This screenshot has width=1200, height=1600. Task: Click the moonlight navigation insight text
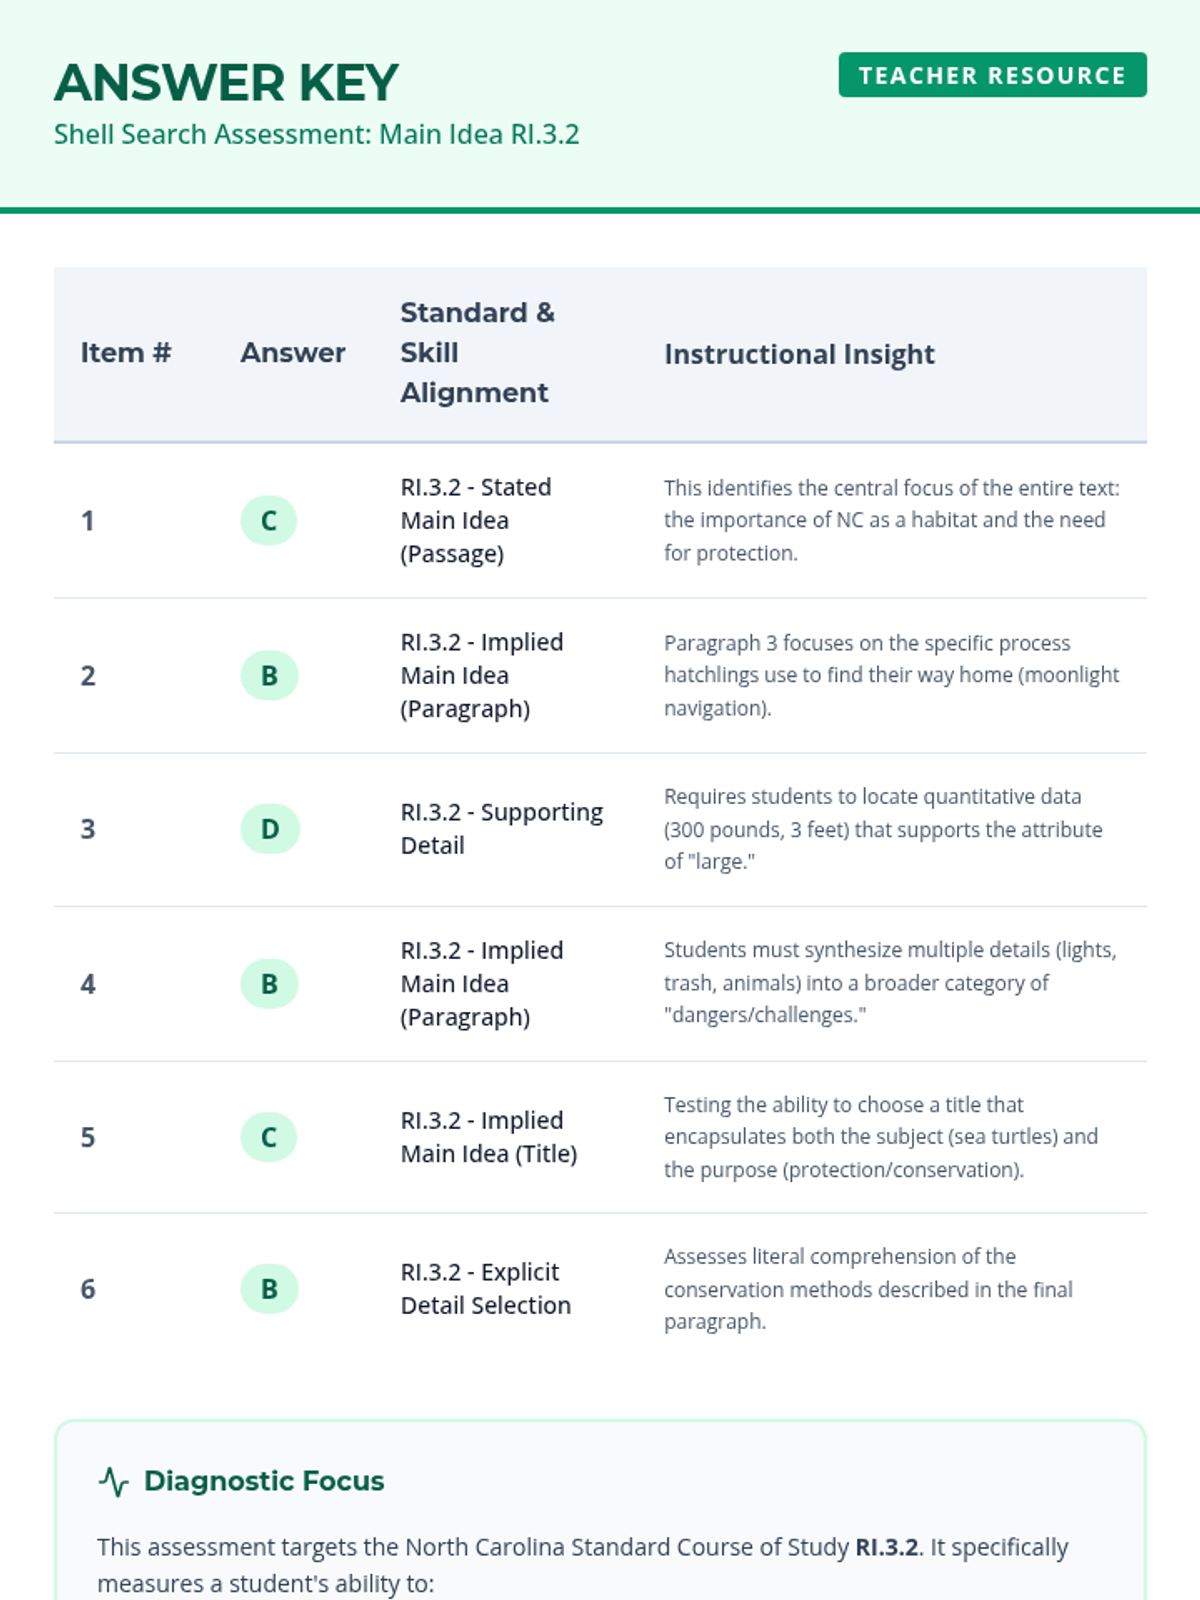(891, 675)
